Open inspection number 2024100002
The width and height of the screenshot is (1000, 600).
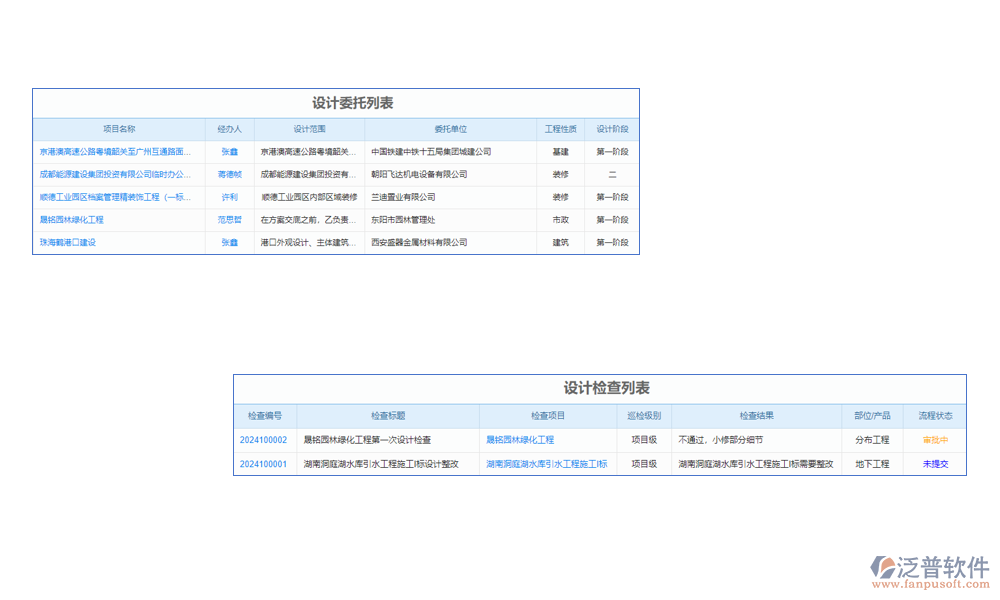[263, 440]
